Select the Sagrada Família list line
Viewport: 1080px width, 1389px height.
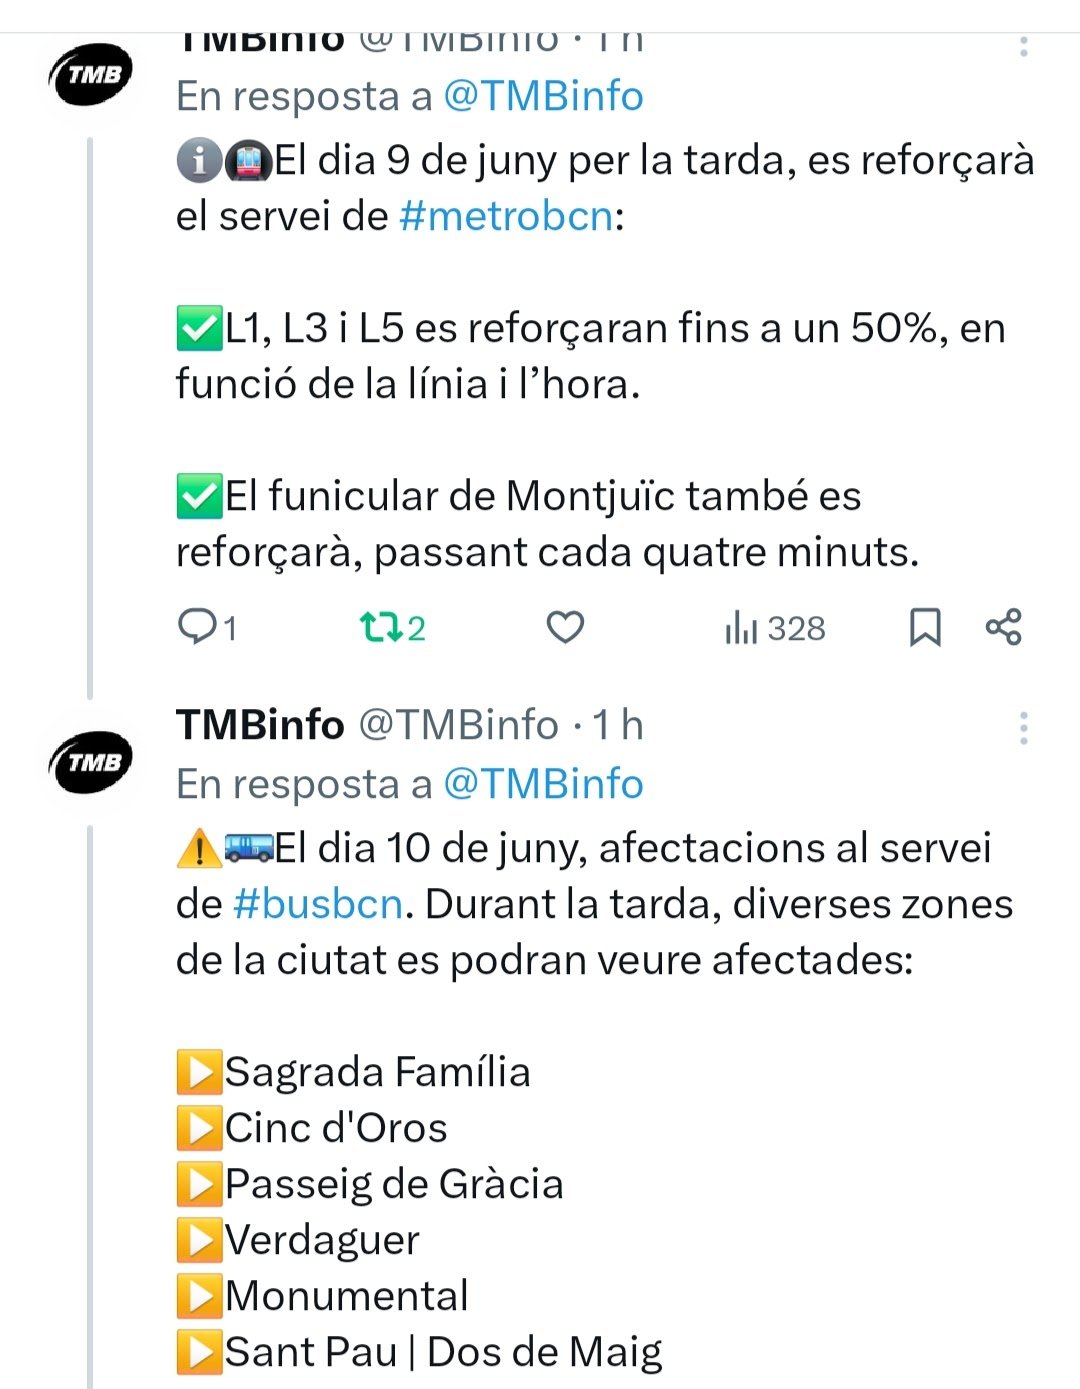354,1072
